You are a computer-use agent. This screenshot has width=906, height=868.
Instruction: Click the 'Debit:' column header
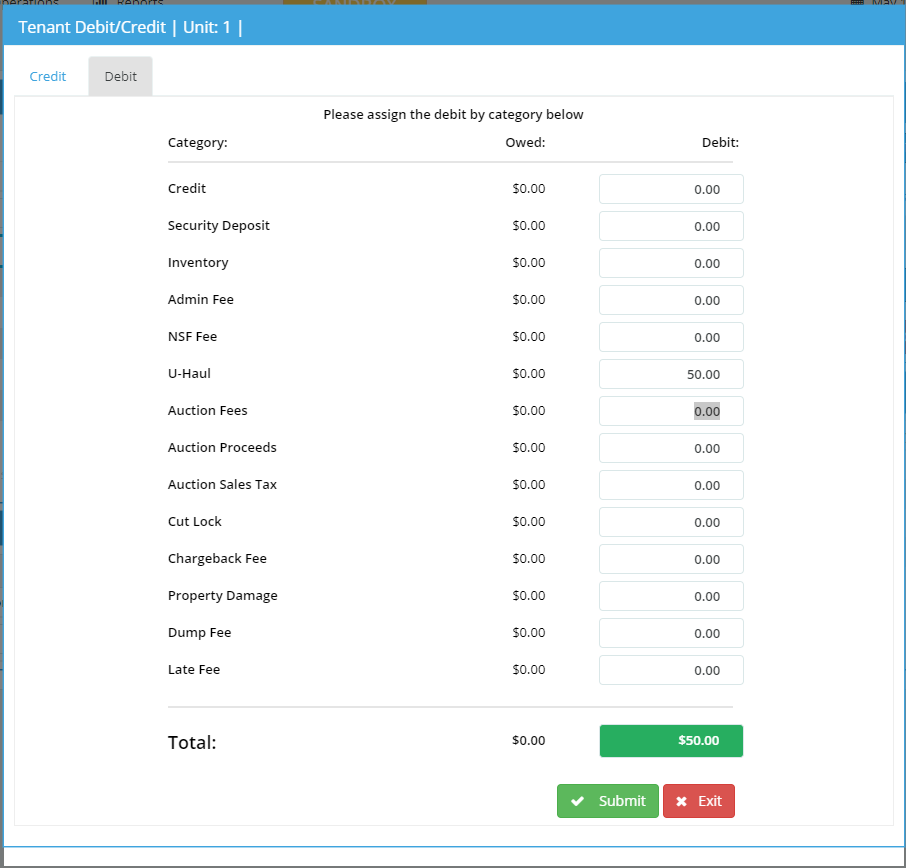click(720, 143)
